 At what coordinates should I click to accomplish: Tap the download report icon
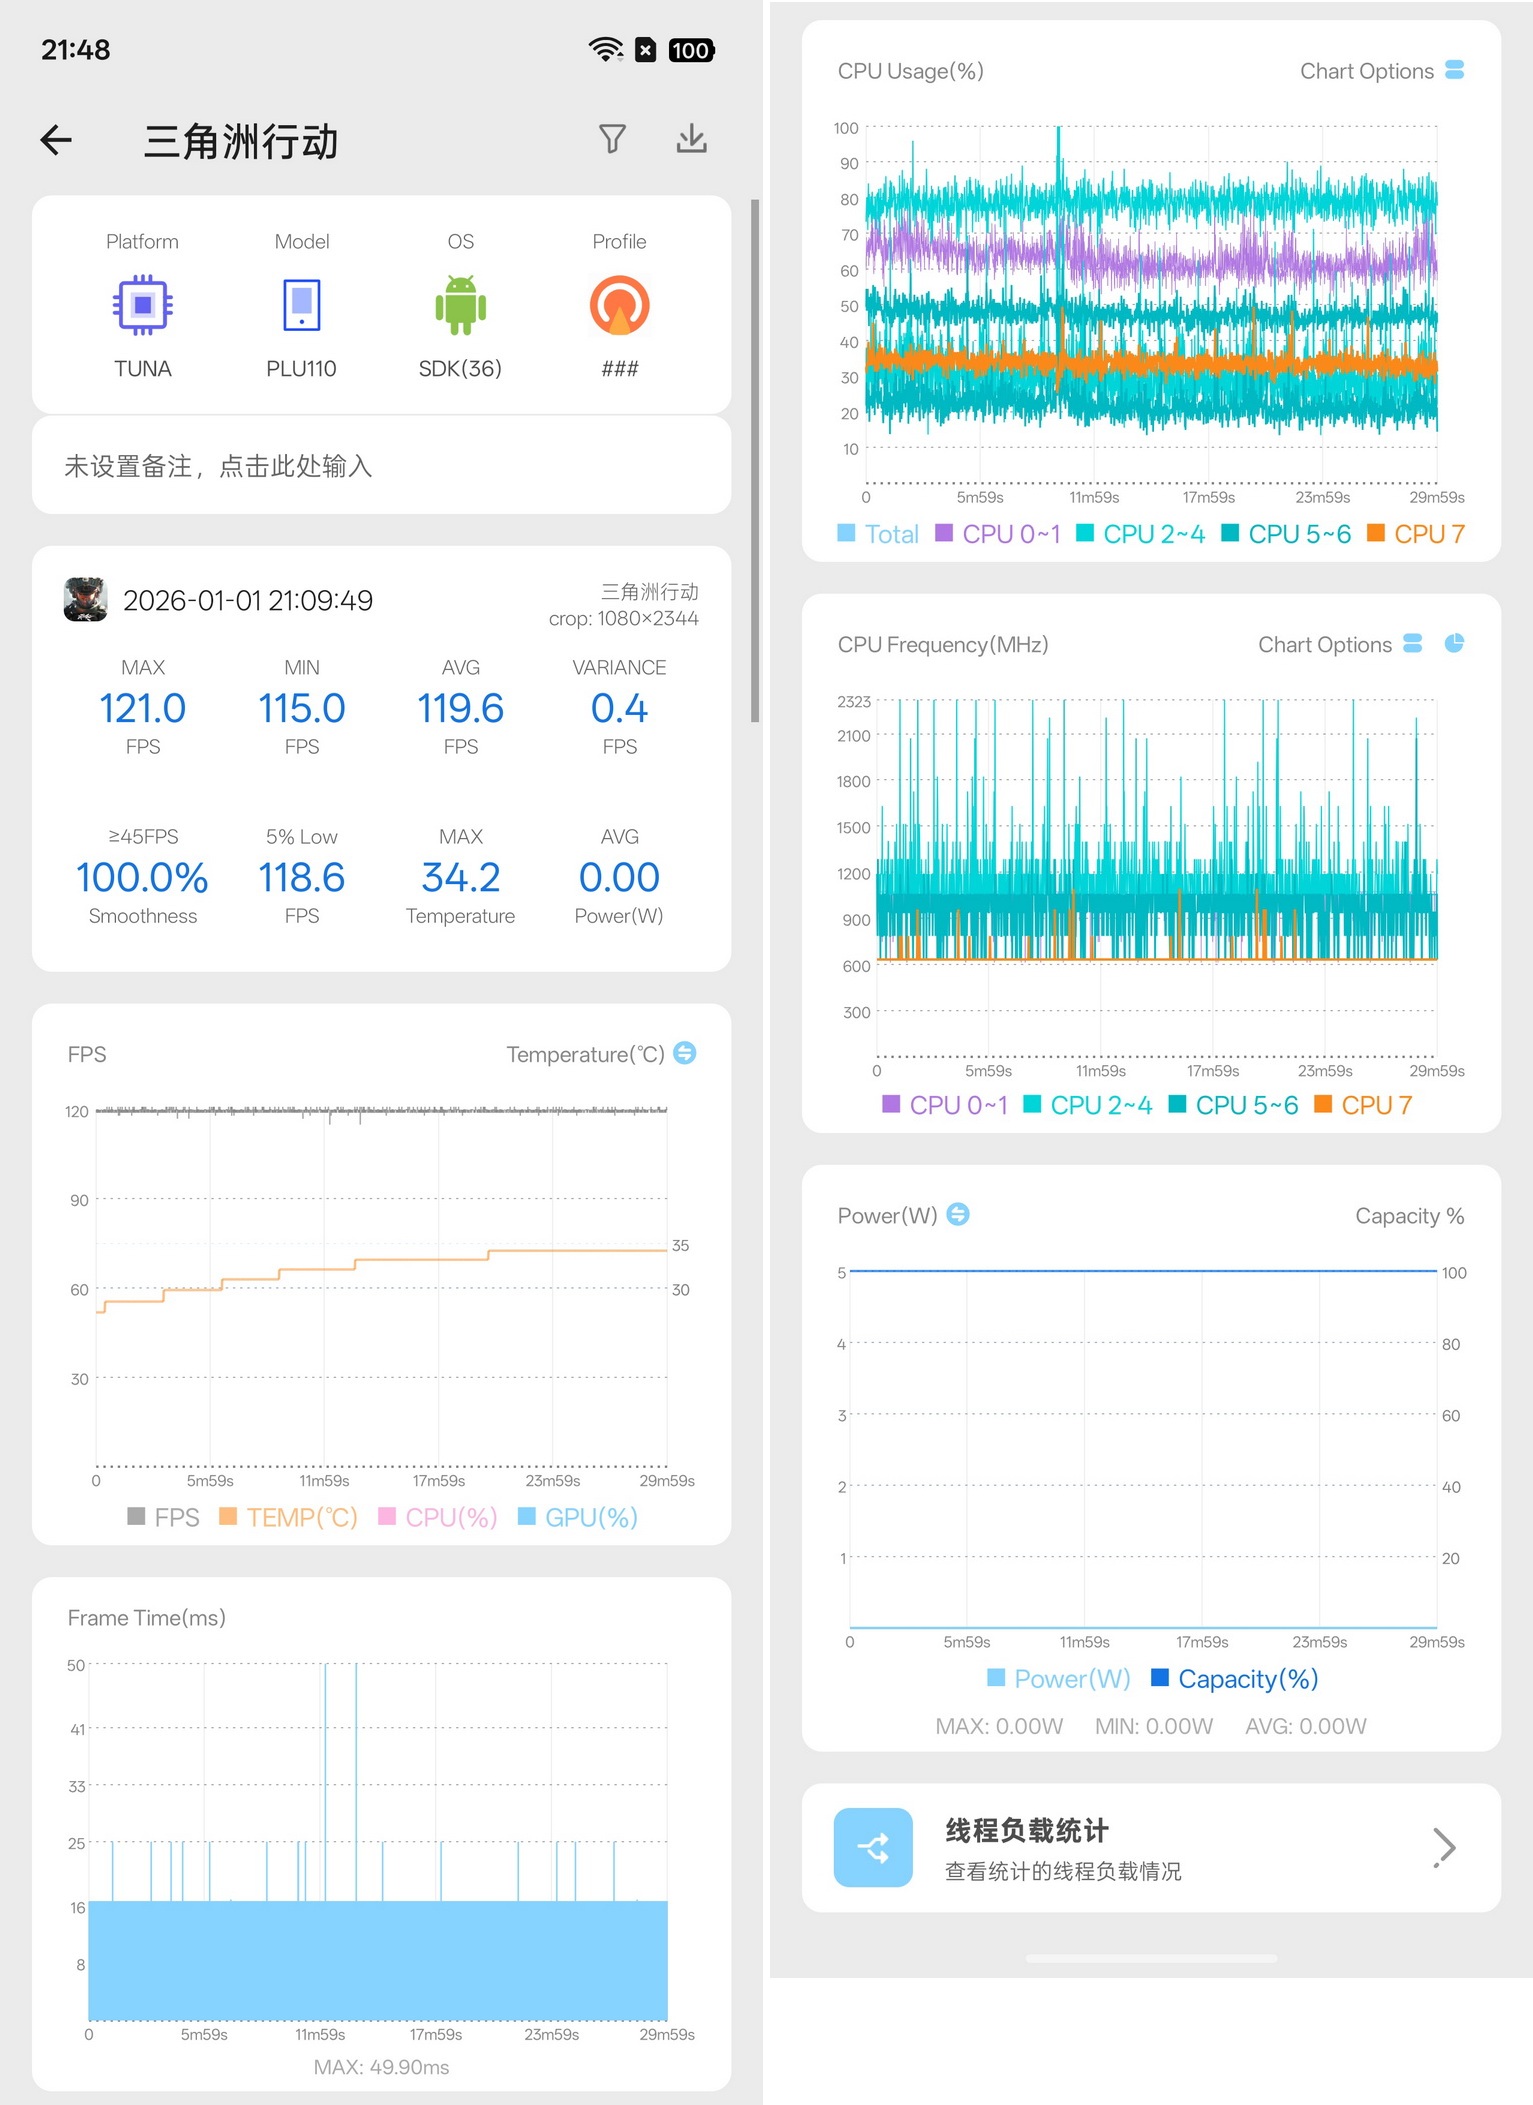[691, 139]
